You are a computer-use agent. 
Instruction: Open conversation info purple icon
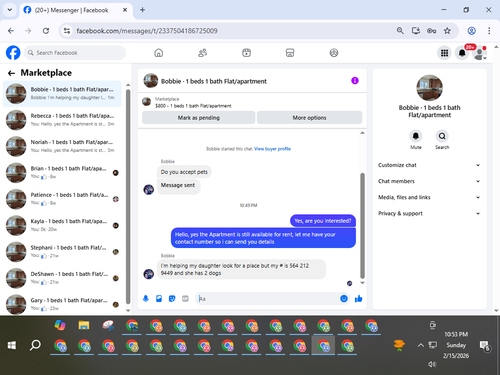(355, 81)
